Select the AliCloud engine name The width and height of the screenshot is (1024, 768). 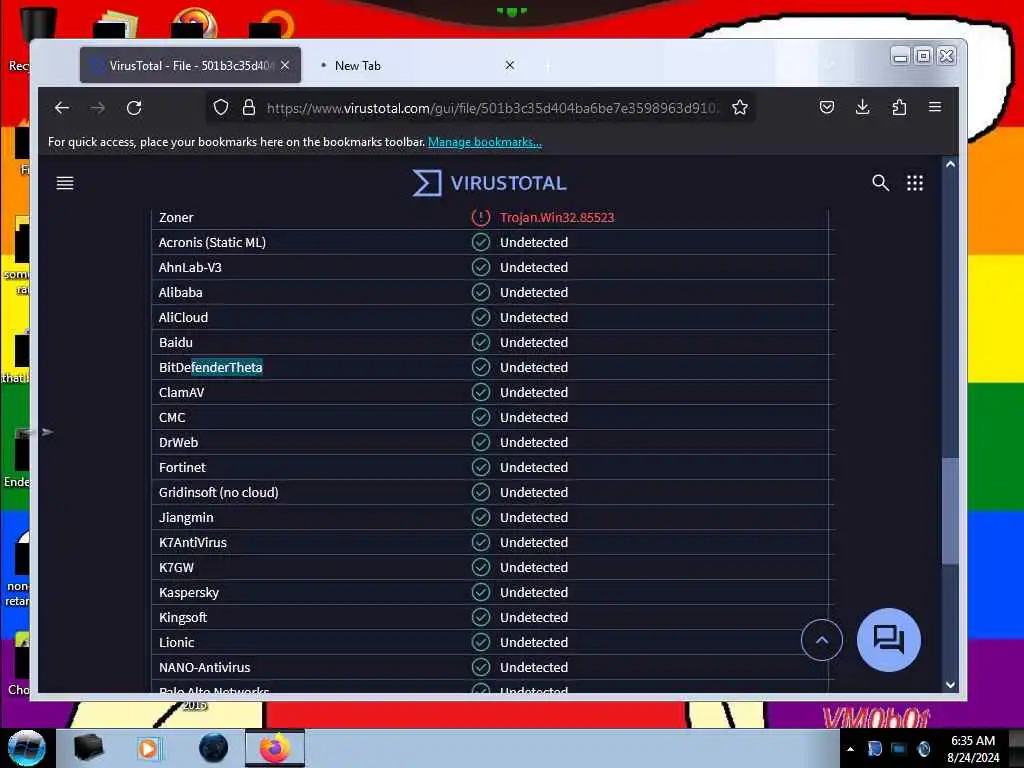[184, 317]
